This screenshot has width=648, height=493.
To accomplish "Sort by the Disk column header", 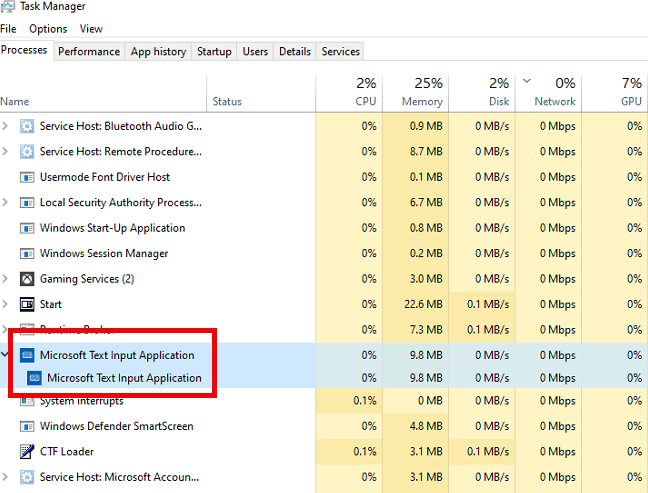I will pyautogui.click(x=482, y=93).
